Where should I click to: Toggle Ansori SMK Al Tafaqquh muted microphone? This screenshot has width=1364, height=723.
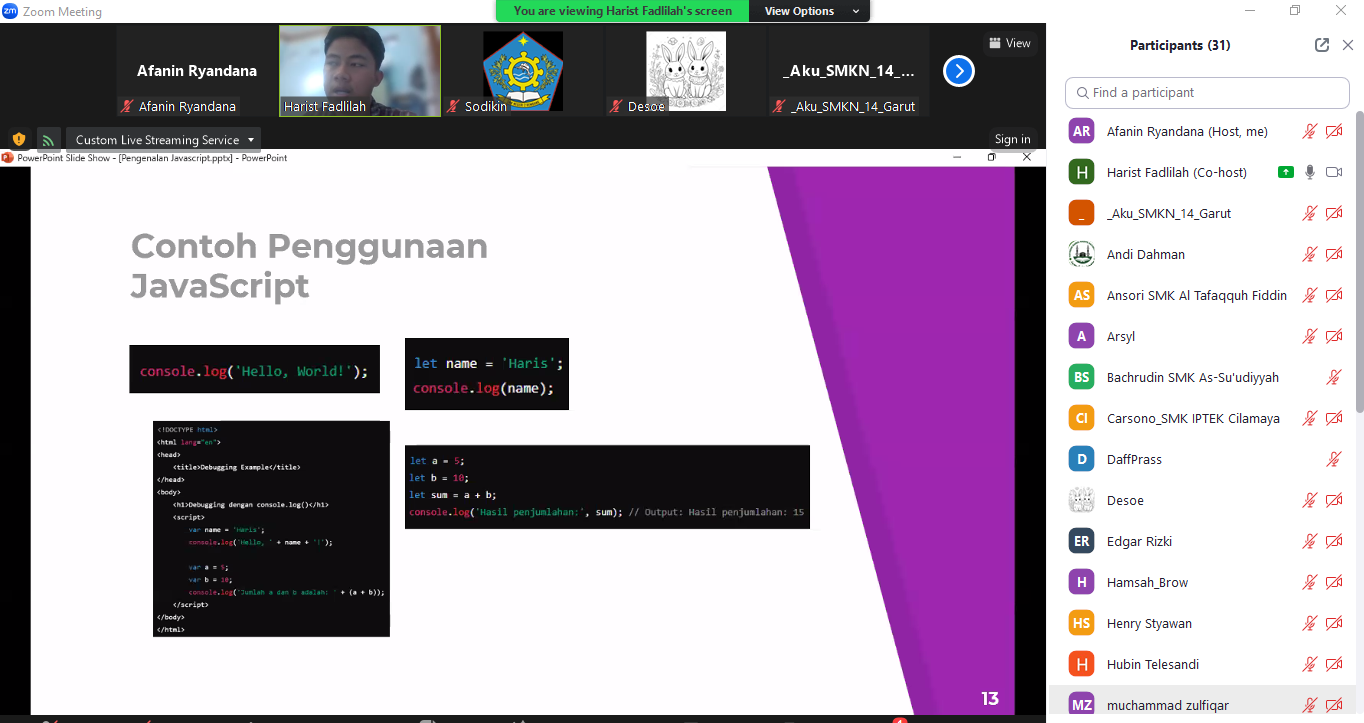[1309, 295]
